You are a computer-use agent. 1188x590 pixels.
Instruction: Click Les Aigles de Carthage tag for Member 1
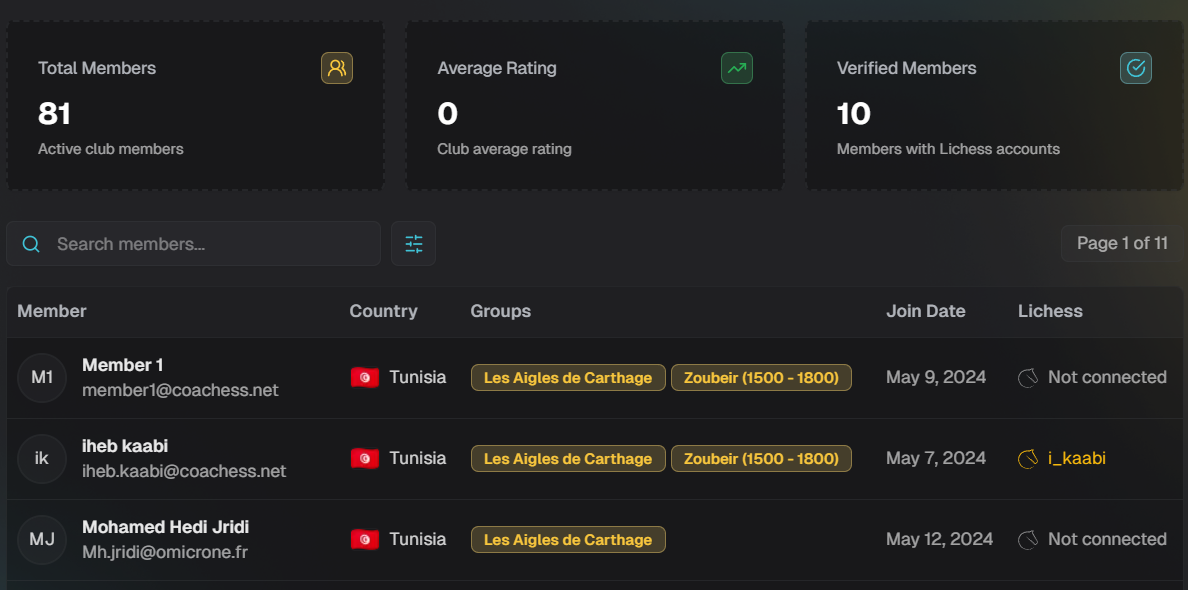click(568, 377)
